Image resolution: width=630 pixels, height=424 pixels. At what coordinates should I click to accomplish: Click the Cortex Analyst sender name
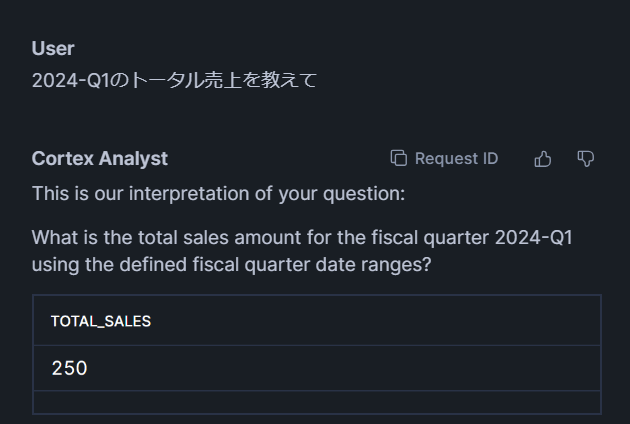[x=100, y=159]
